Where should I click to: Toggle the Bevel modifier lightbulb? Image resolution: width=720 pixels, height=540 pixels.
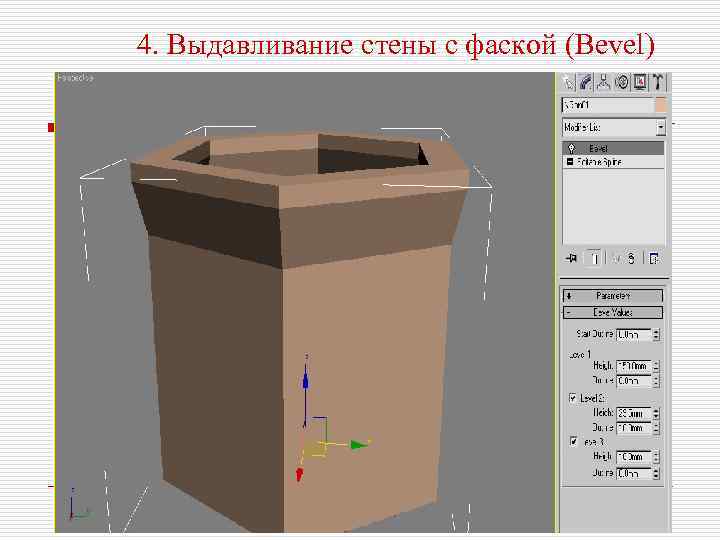(572, 148)
